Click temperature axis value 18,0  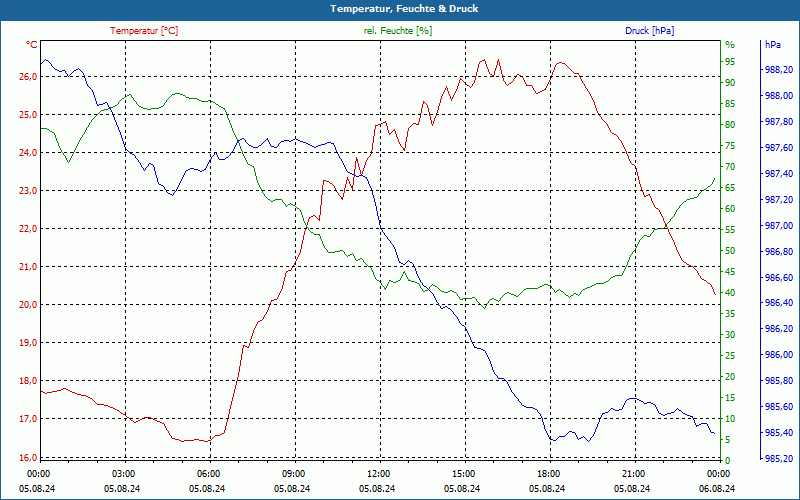tap(29, 381)
